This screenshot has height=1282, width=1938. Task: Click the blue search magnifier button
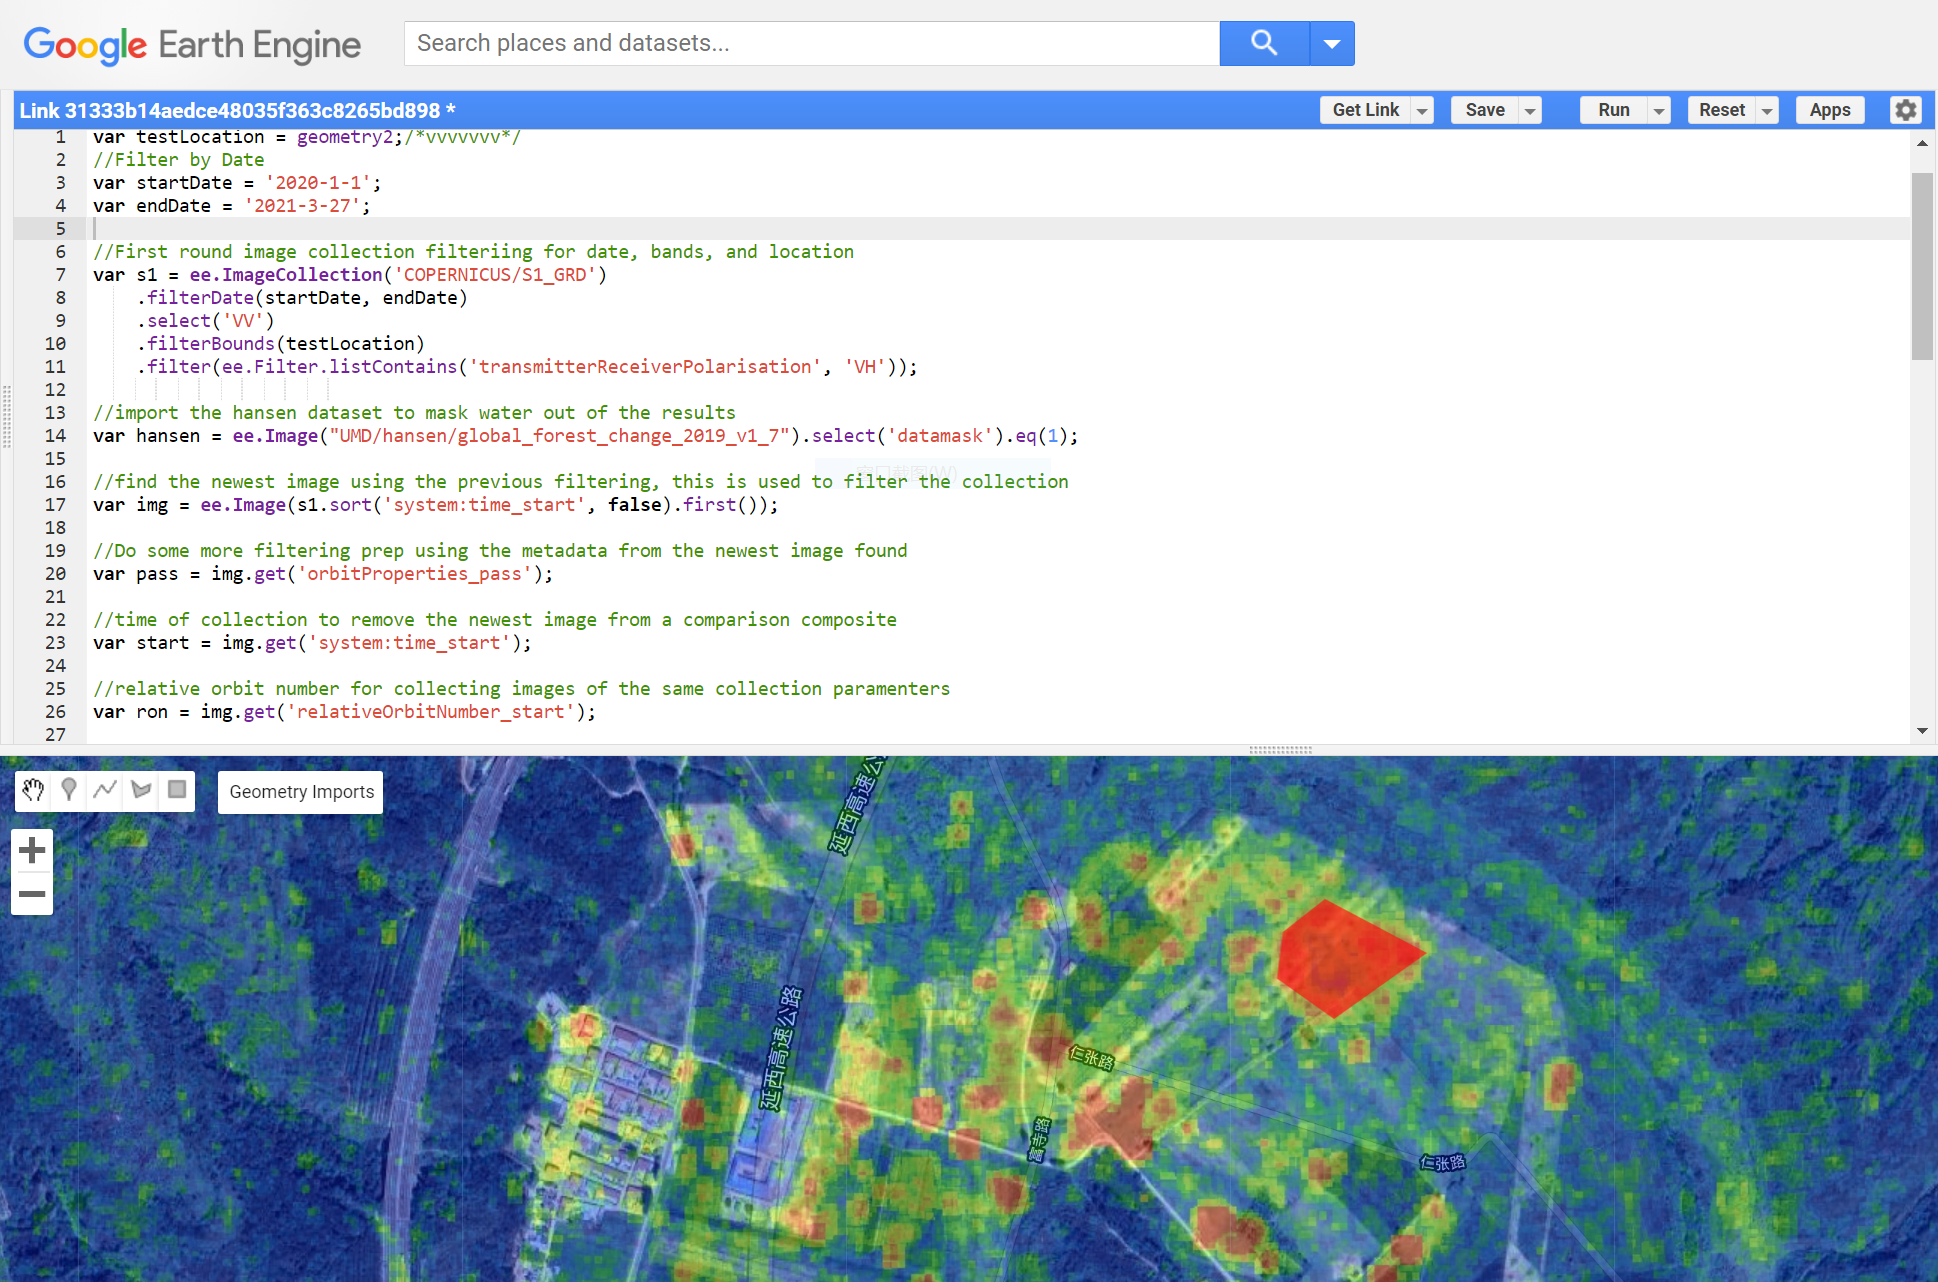tap(1264, 43)
